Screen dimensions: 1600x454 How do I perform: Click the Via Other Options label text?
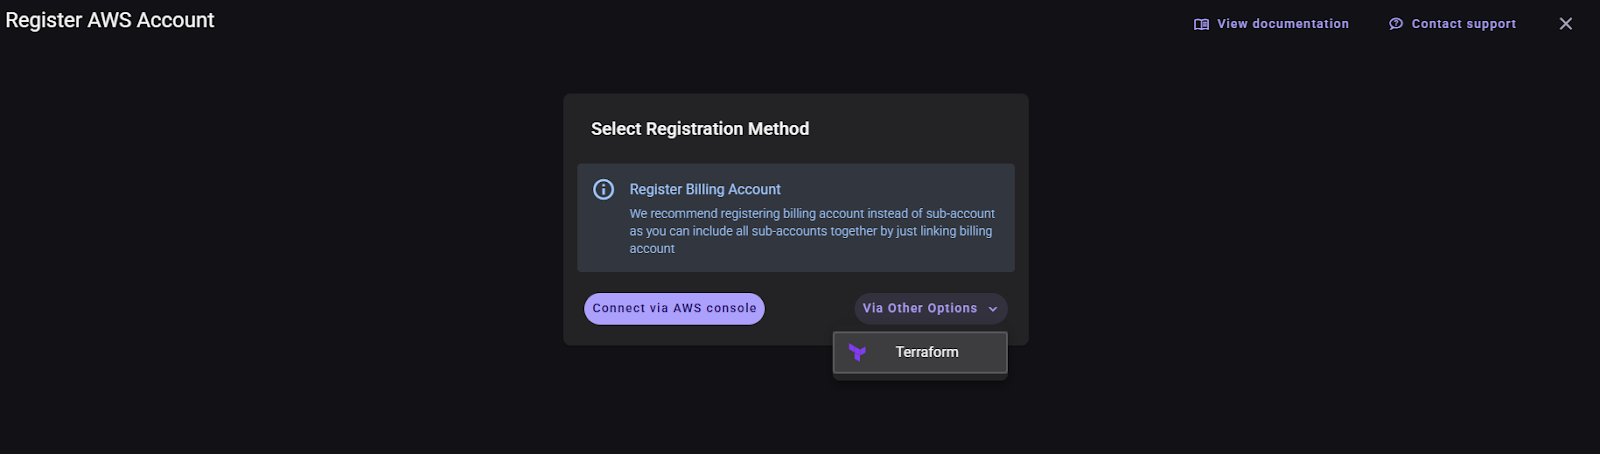pyautogui.click(x=920, y=308)
